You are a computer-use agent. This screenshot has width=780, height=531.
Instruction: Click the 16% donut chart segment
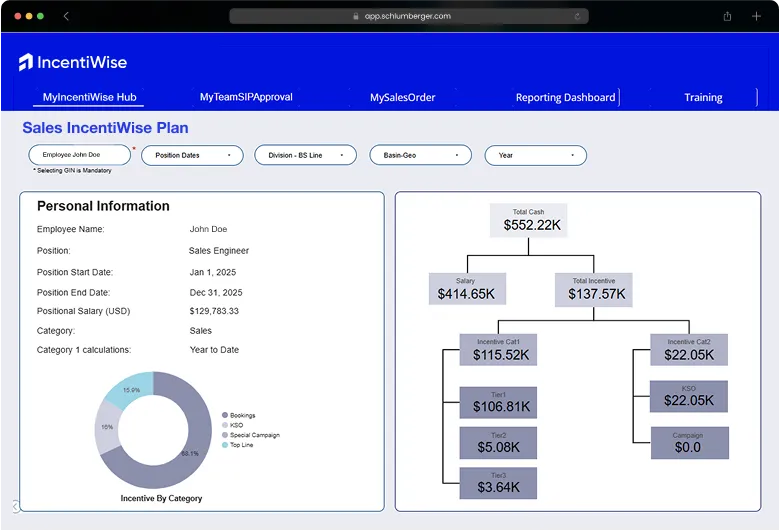pos(107,427)
